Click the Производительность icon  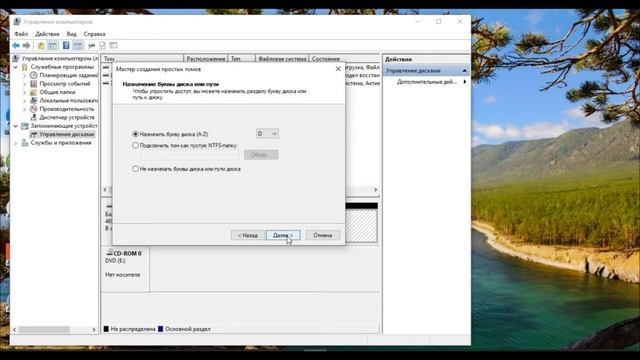[x=33, y=109]
